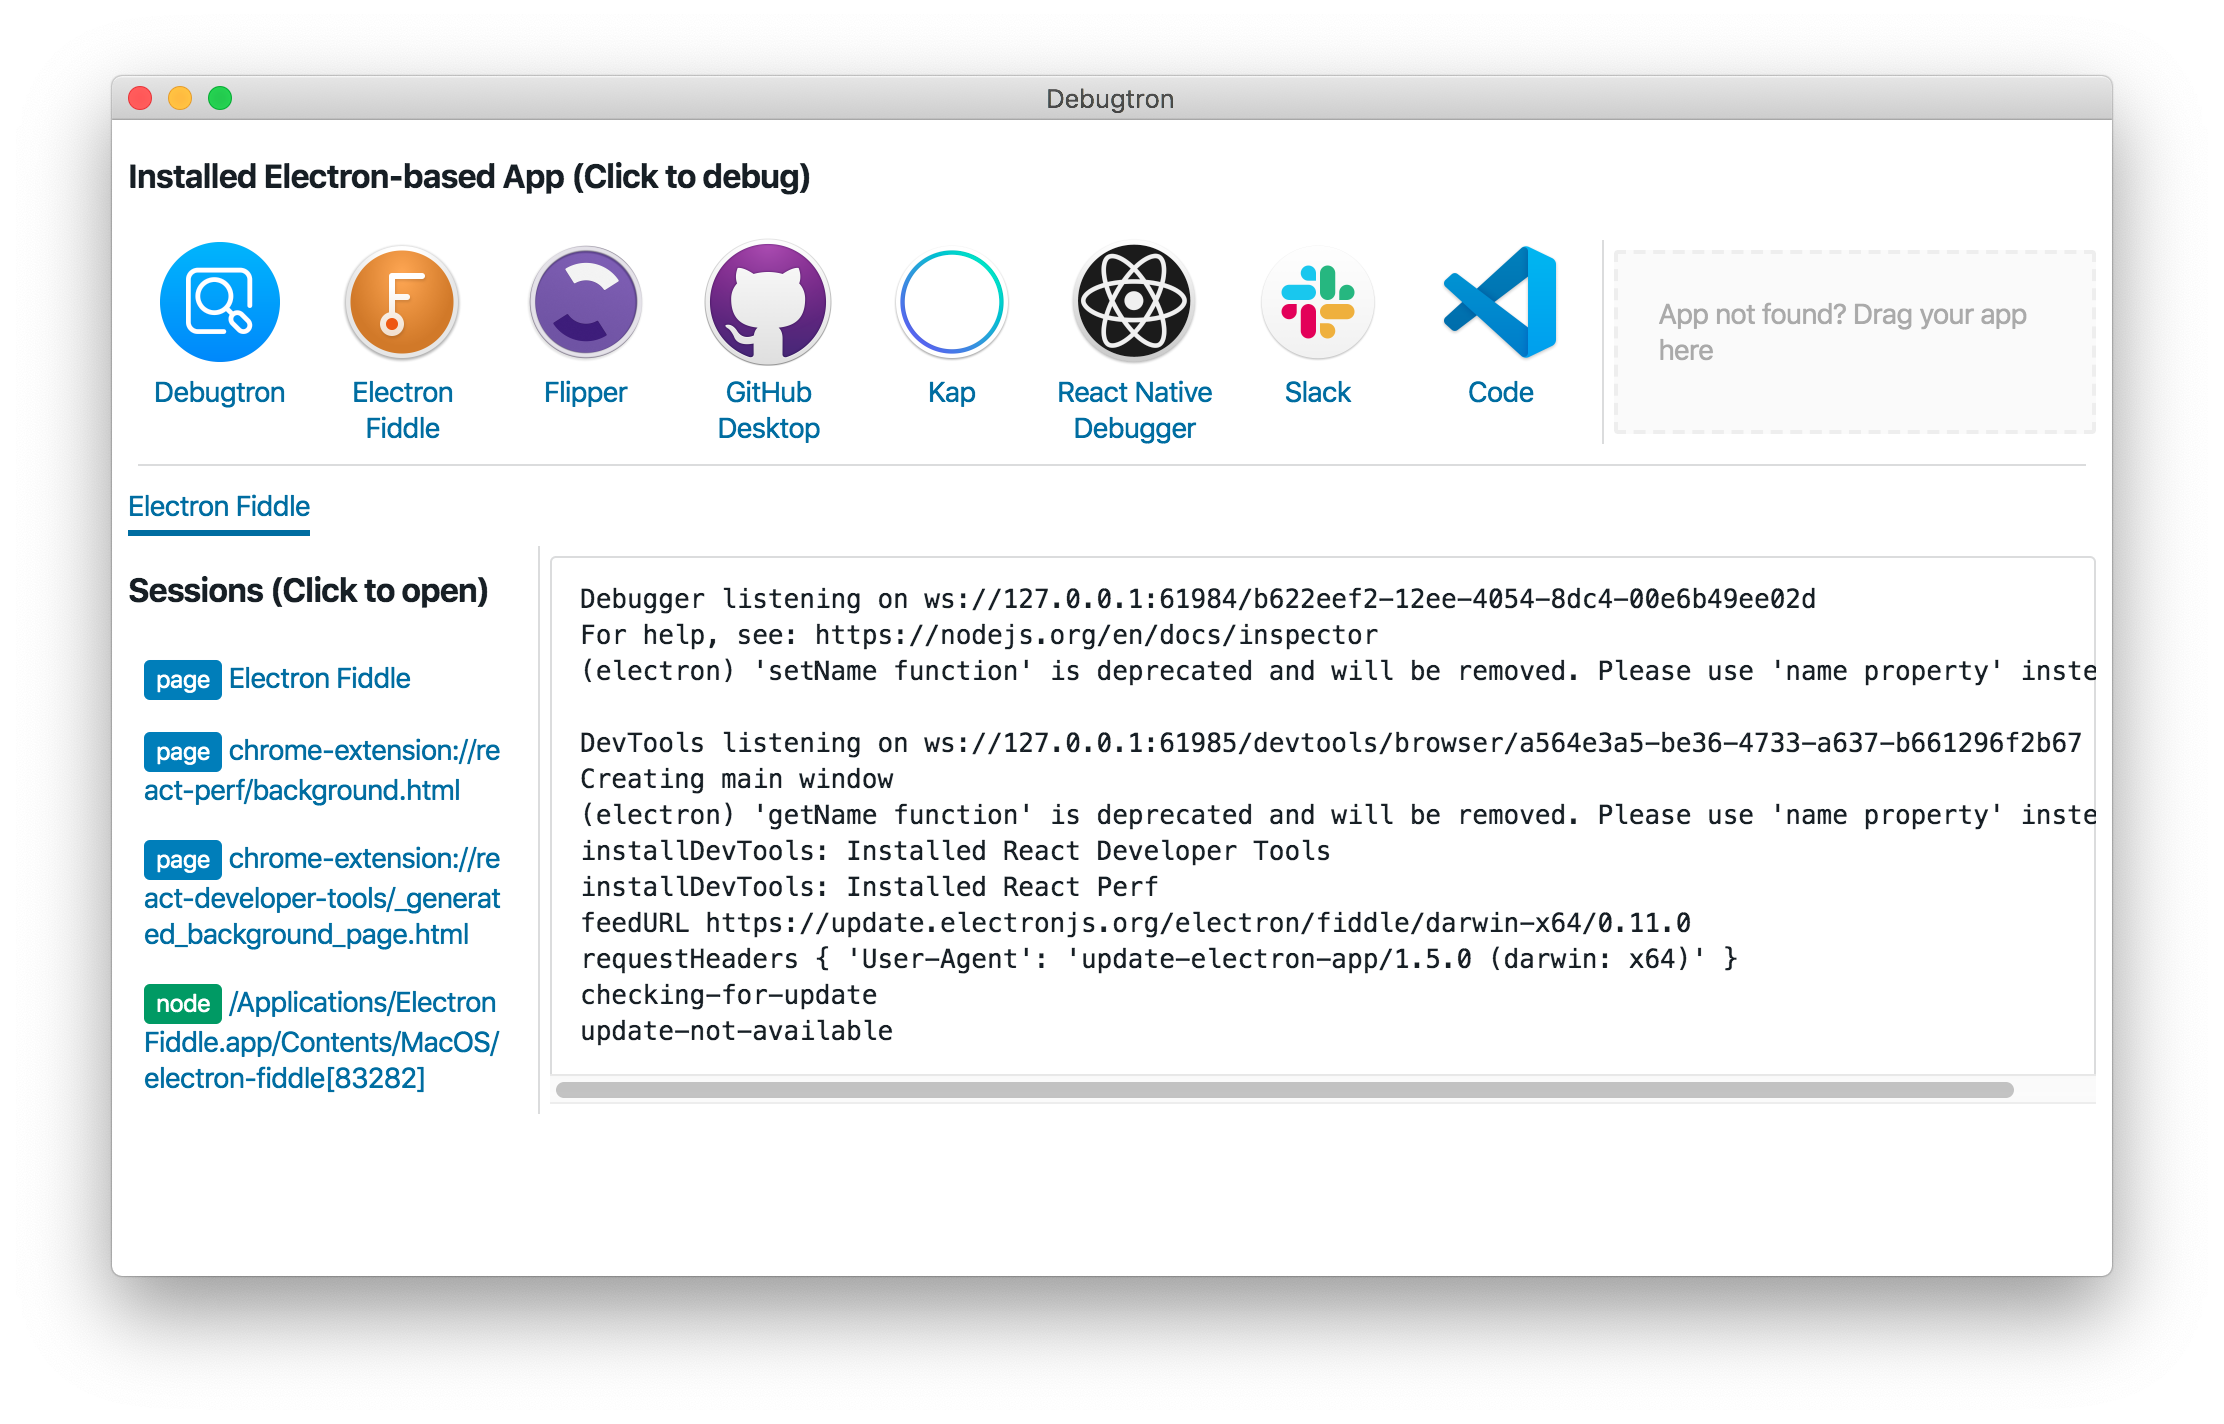Open the Electron Fiddle page session
This screenshot has height=1424, width=2224.
point(319,679)
